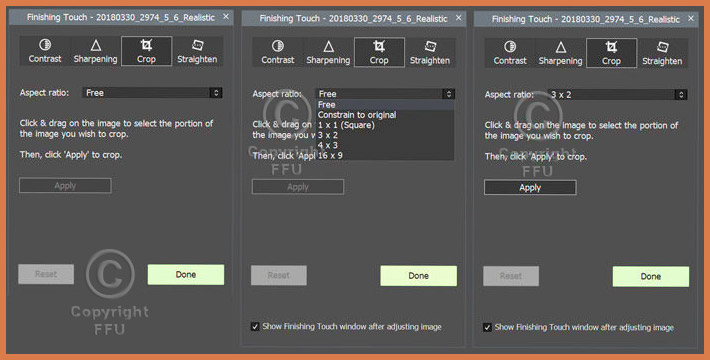
Task: Click the Apply button in middle window
Action: [x=298, y=187]
